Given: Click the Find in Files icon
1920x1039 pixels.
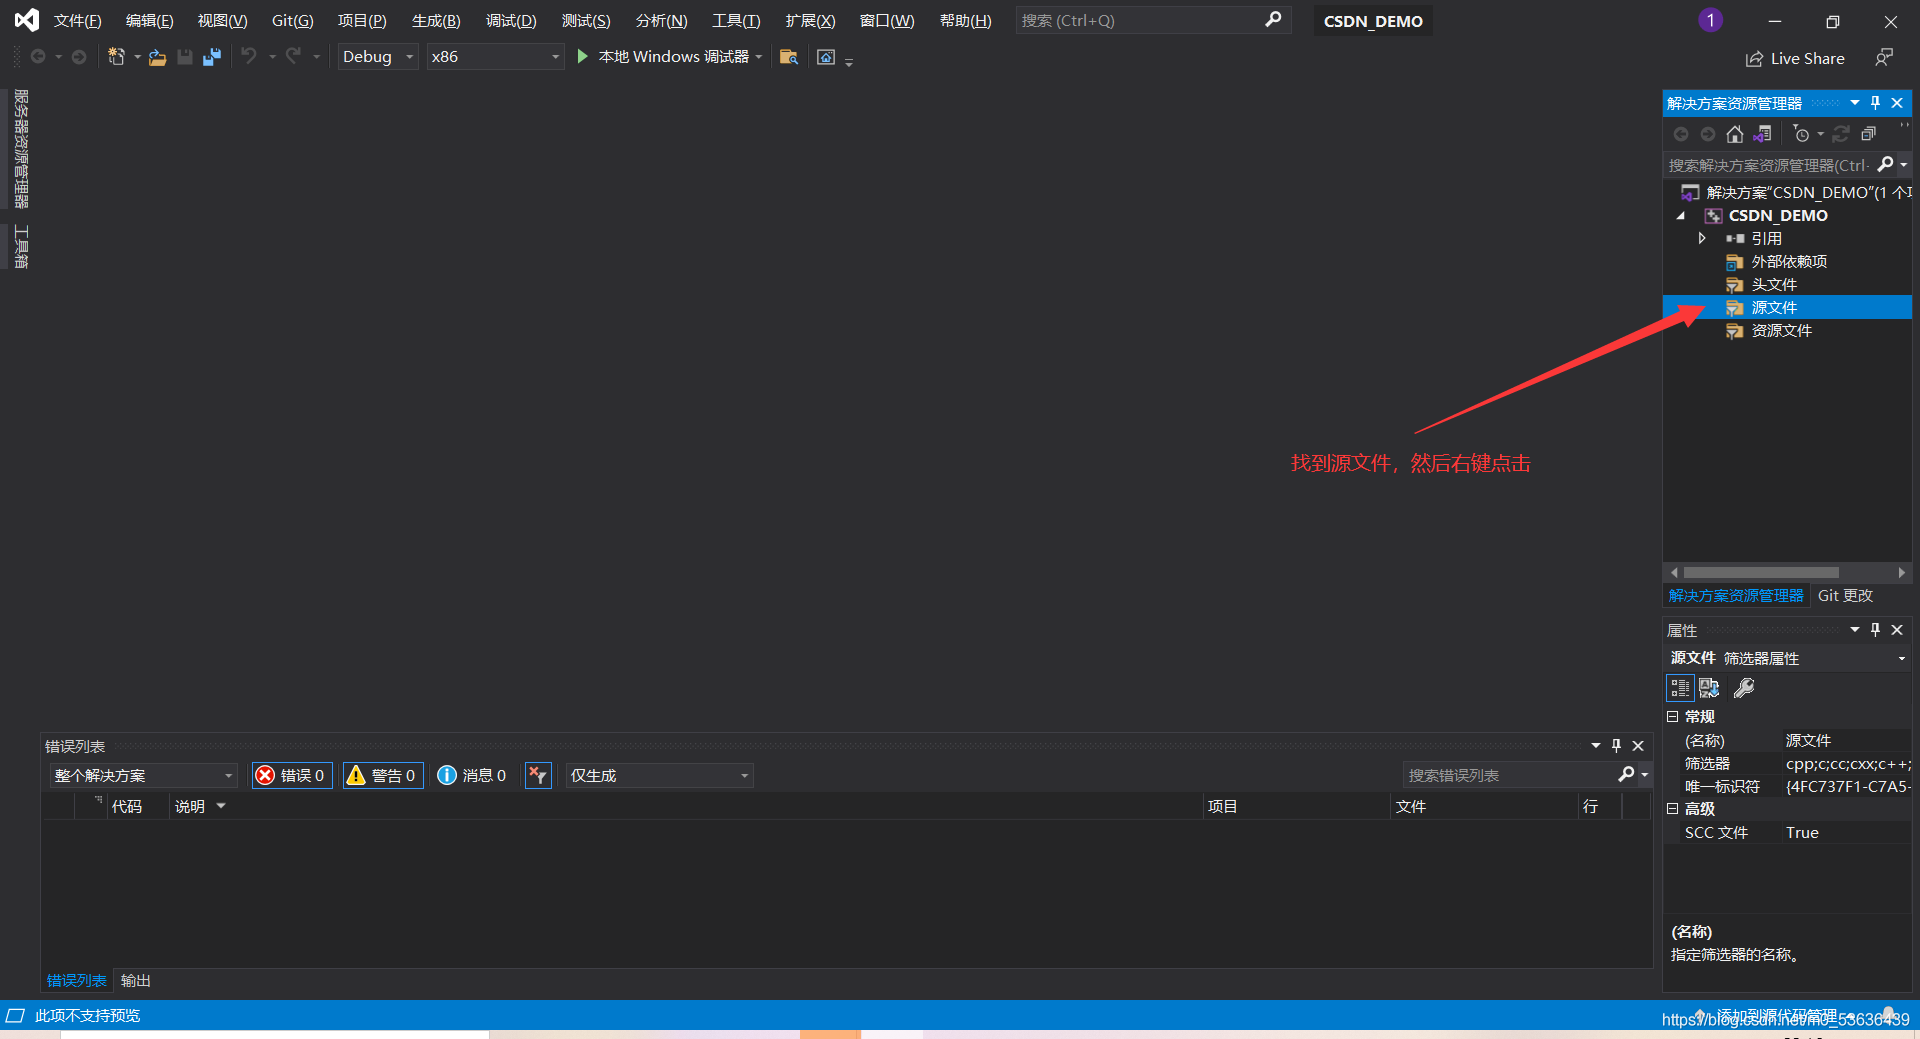Looking at the screenshot, I should 789,57.
